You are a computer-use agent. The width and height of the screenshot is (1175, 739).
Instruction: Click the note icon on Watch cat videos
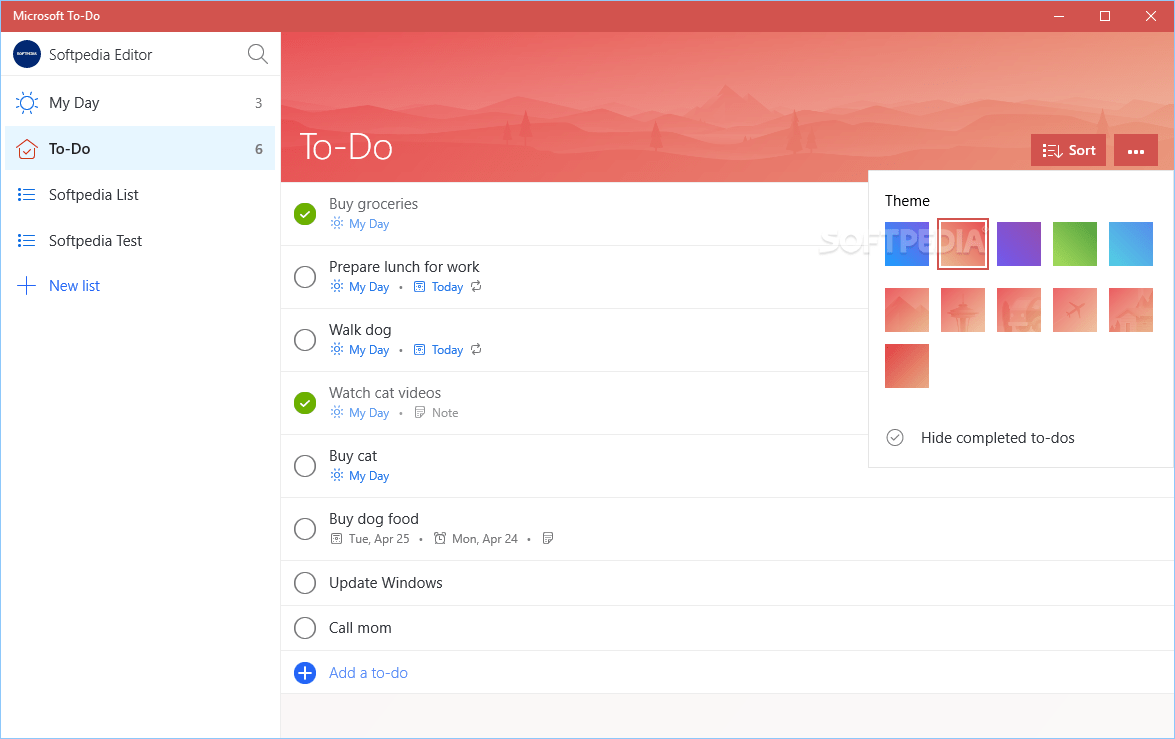420,412
